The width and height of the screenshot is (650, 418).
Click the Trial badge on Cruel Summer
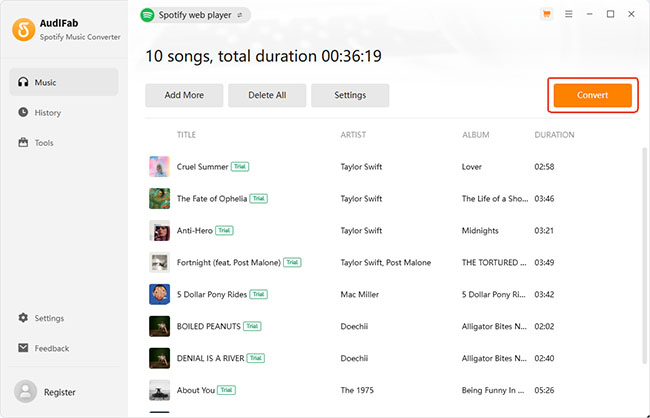240,166
